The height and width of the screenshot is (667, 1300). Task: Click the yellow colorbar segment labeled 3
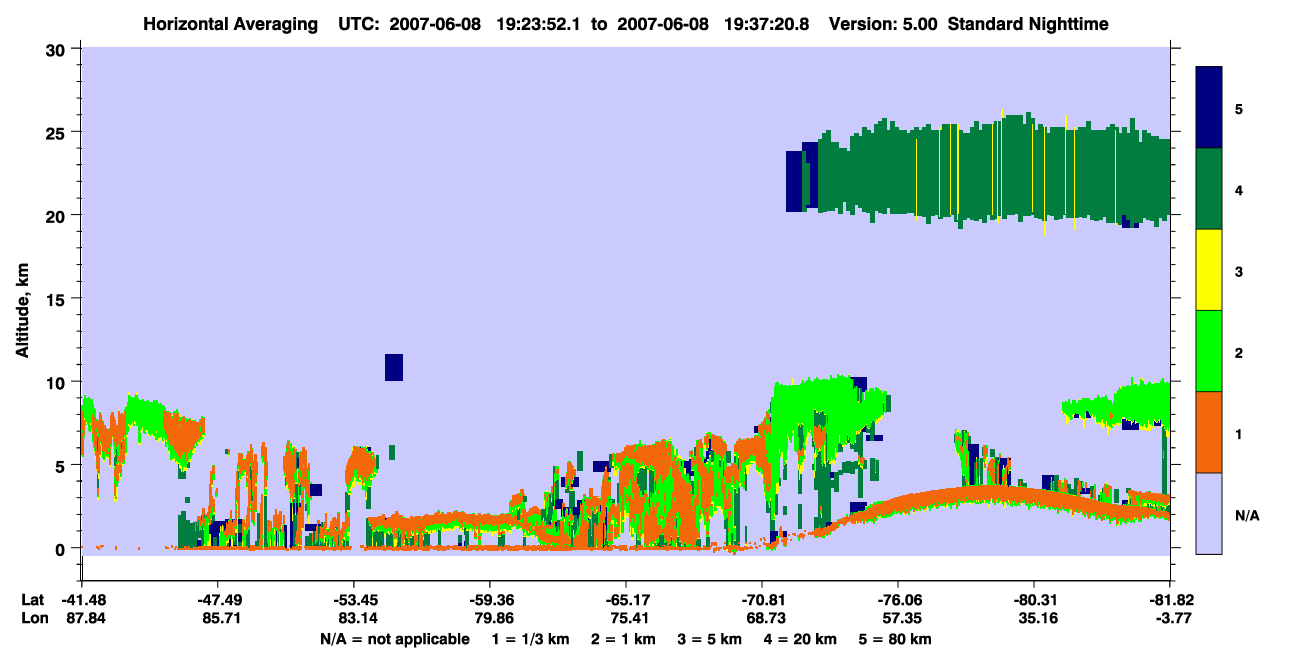click(1209, 270)
